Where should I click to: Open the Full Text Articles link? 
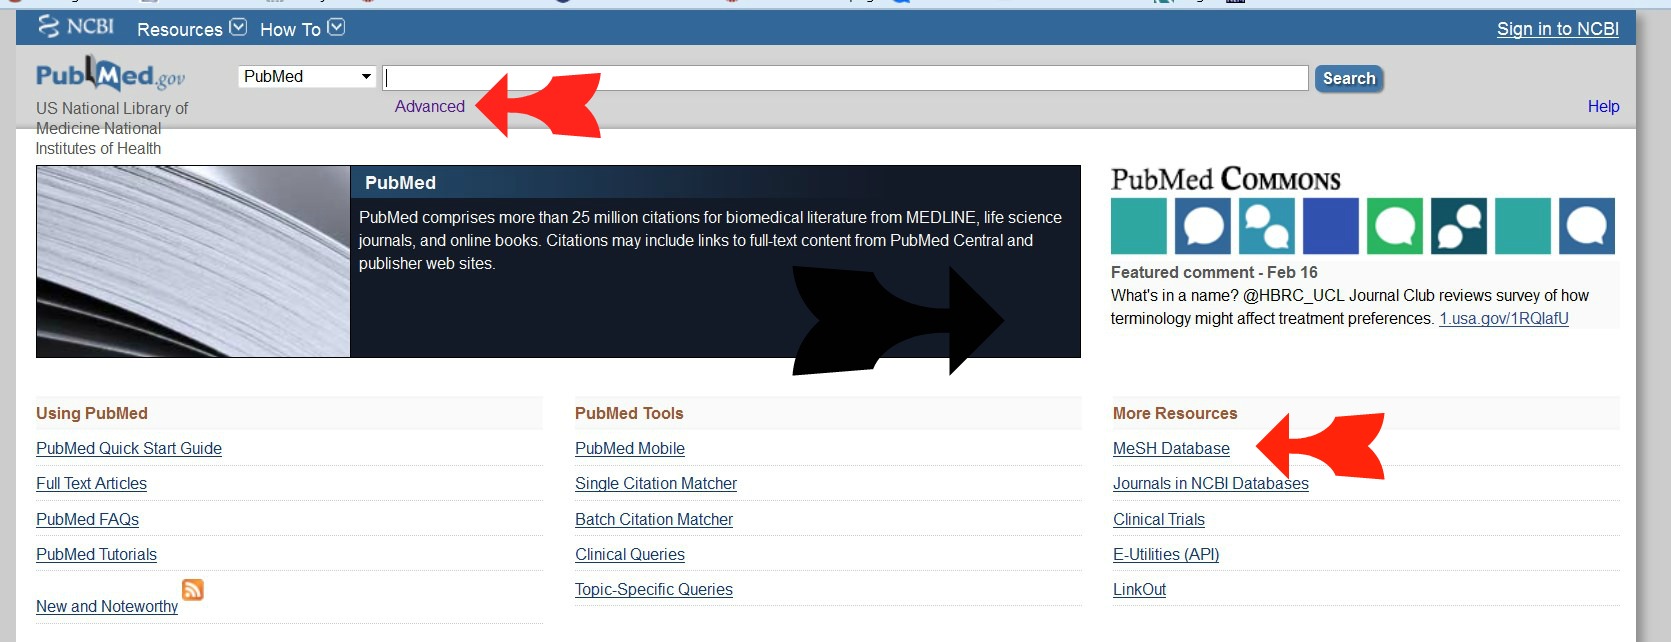[x=91, y=483]
